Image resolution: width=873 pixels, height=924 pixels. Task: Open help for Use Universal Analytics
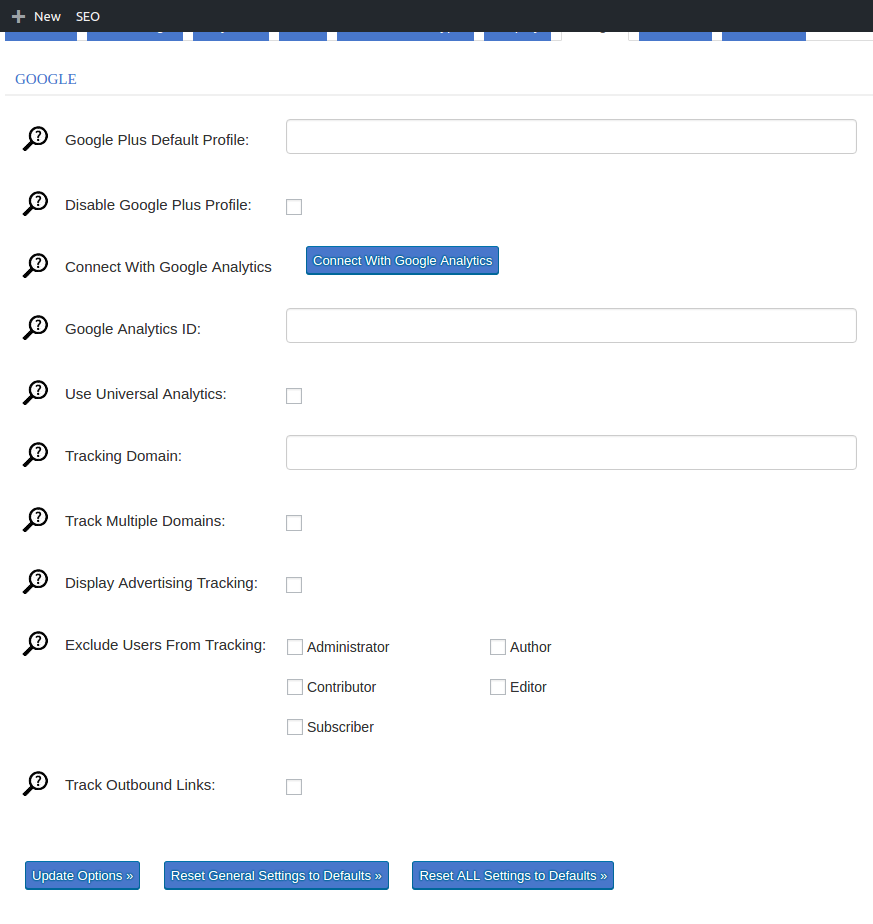(x=35, y=392)
